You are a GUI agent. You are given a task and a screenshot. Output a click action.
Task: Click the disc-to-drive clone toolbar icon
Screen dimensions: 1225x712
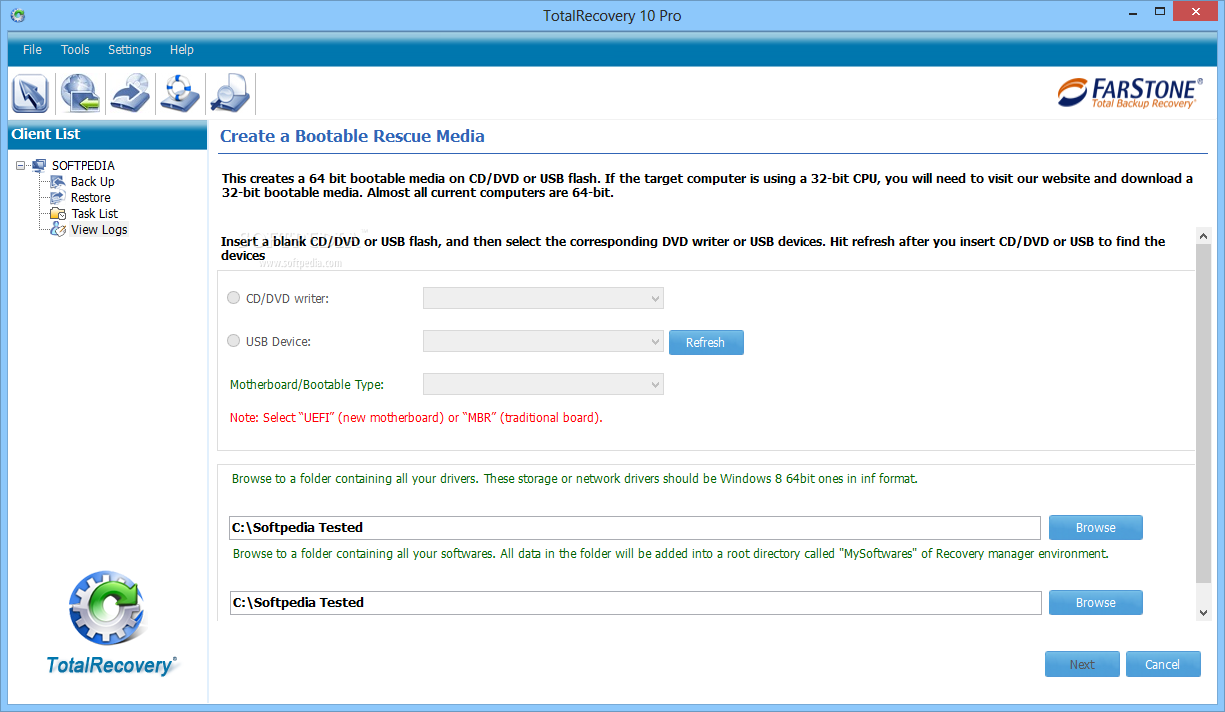click(130, 94)
